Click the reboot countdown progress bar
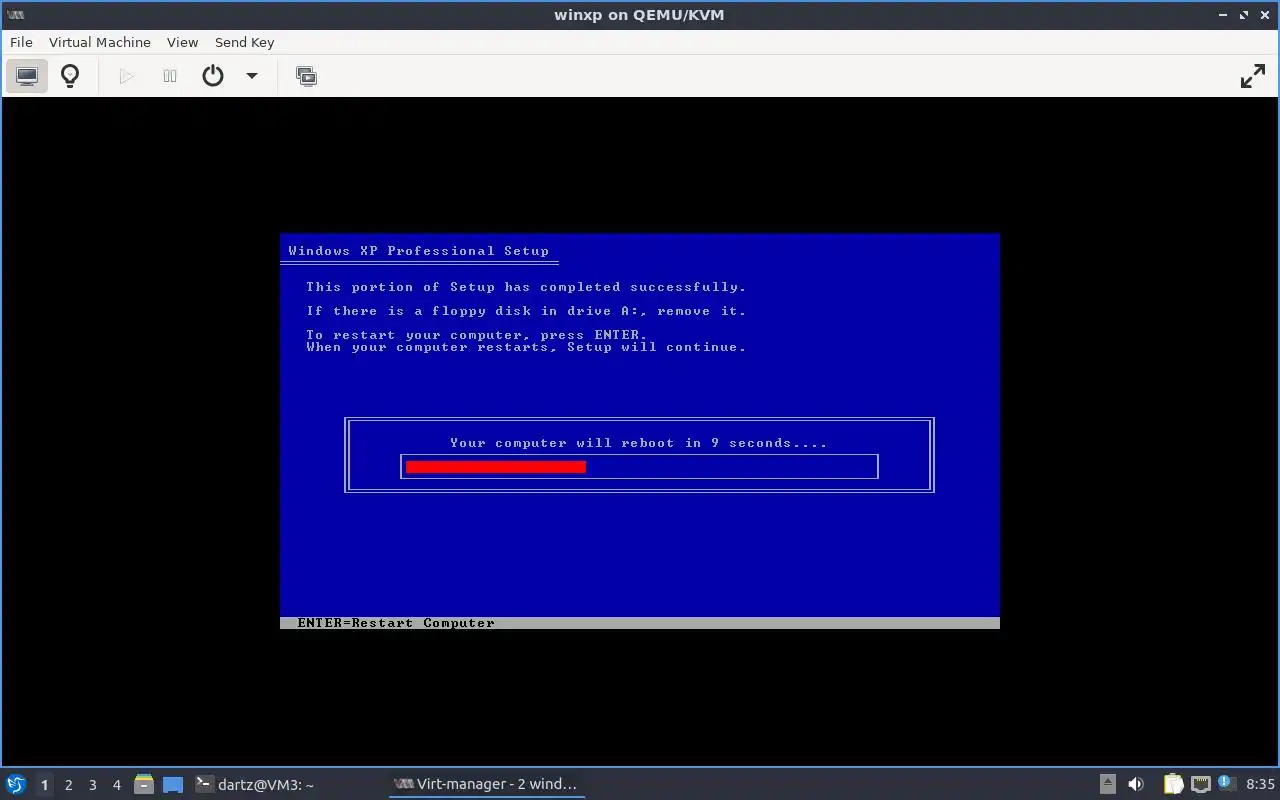Screen dimensions: 1280x800 coord(639,466)
